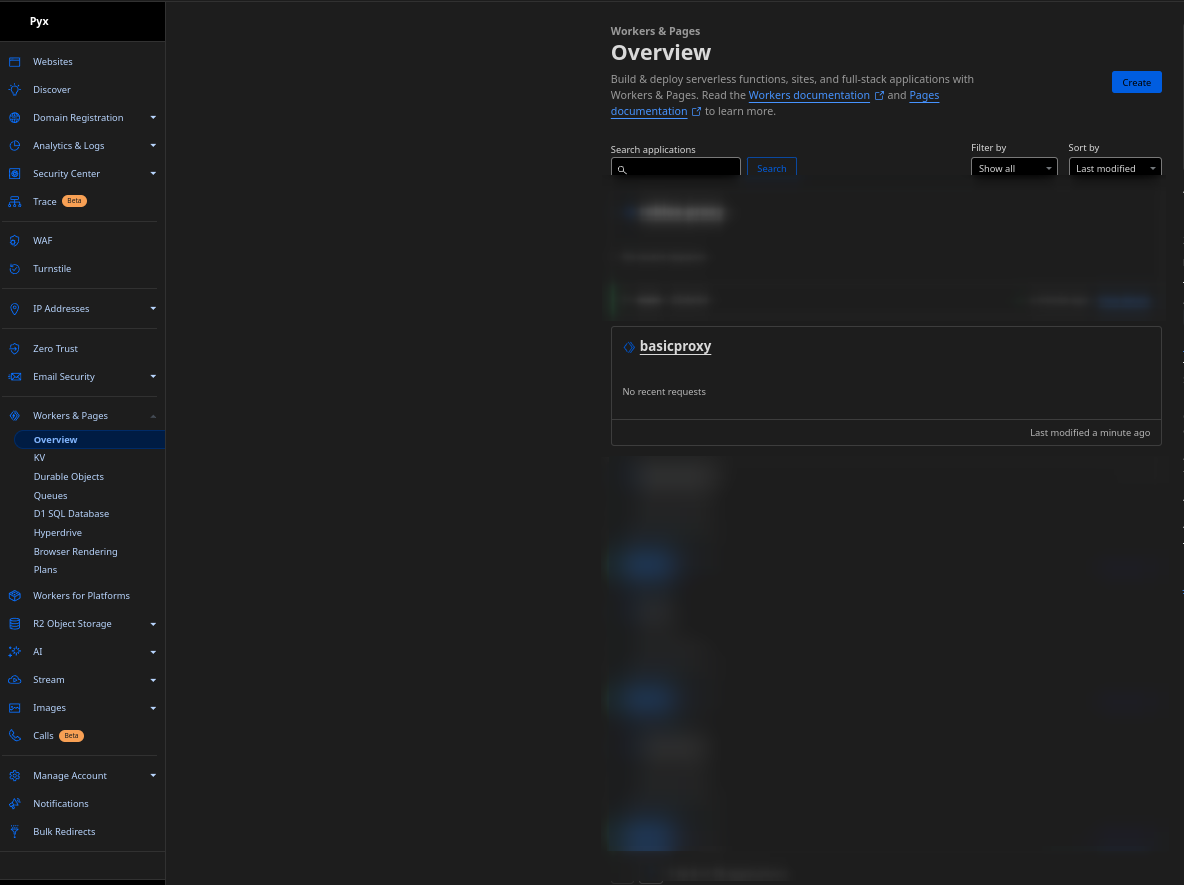Open the KV submenu item

pyautogui.click(x=39, y=458)
